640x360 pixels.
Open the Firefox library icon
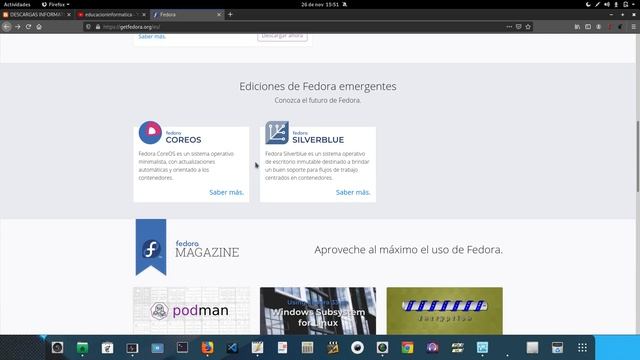pos(577,27)
